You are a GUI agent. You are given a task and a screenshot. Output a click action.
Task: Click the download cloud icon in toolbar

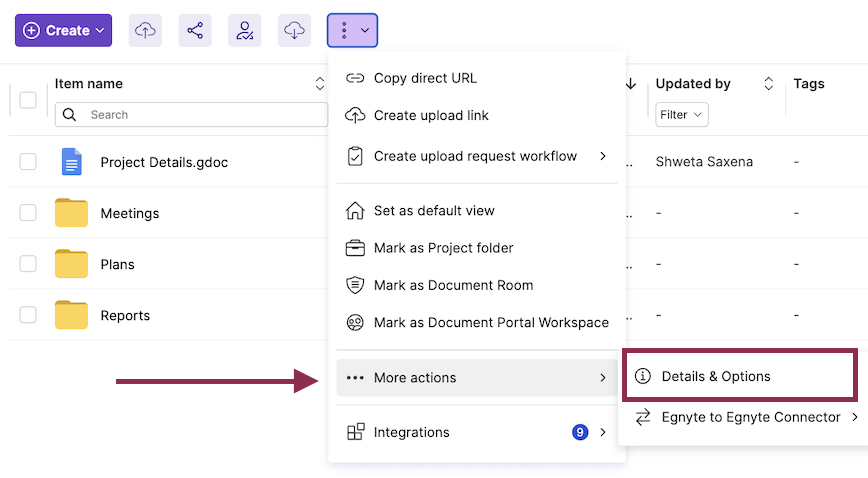tap(295, 31)
